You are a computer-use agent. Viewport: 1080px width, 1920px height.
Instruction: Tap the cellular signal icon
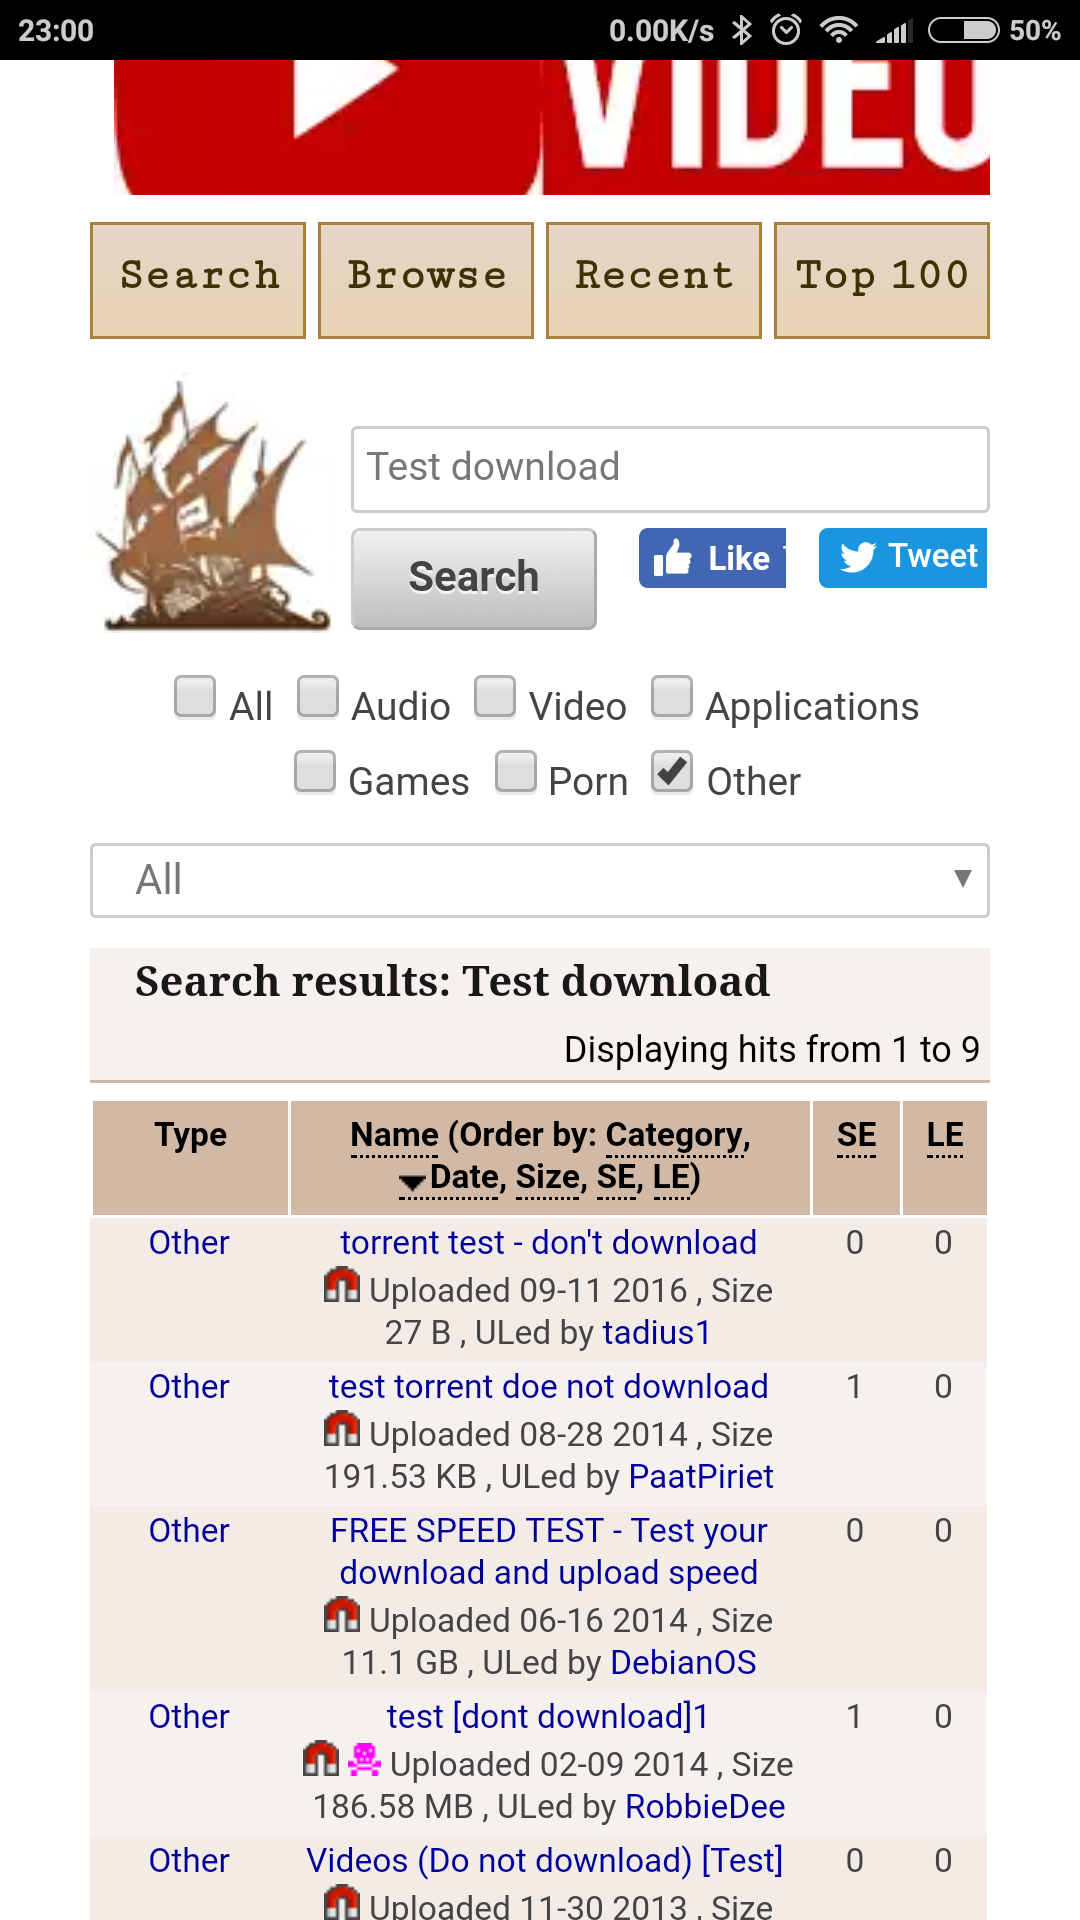tap(893, 32)
